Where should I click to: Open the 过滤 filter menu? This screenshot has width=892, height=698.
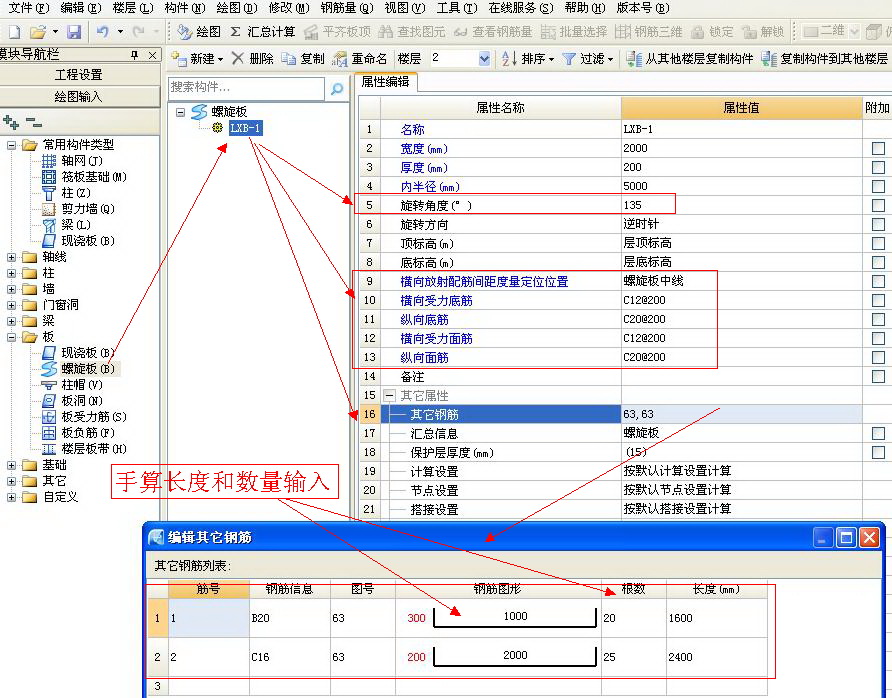(588, 59)
